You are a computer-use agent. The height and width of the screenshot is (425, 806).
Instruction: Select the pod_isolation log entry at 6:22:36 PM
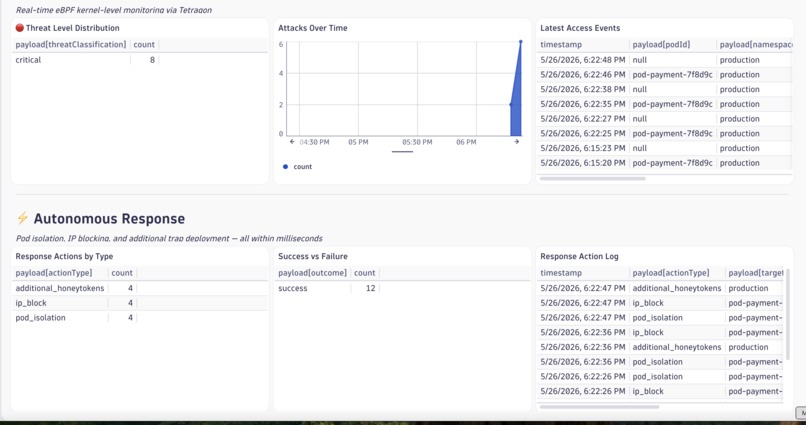pyautogui.click(x=661, y=362)
